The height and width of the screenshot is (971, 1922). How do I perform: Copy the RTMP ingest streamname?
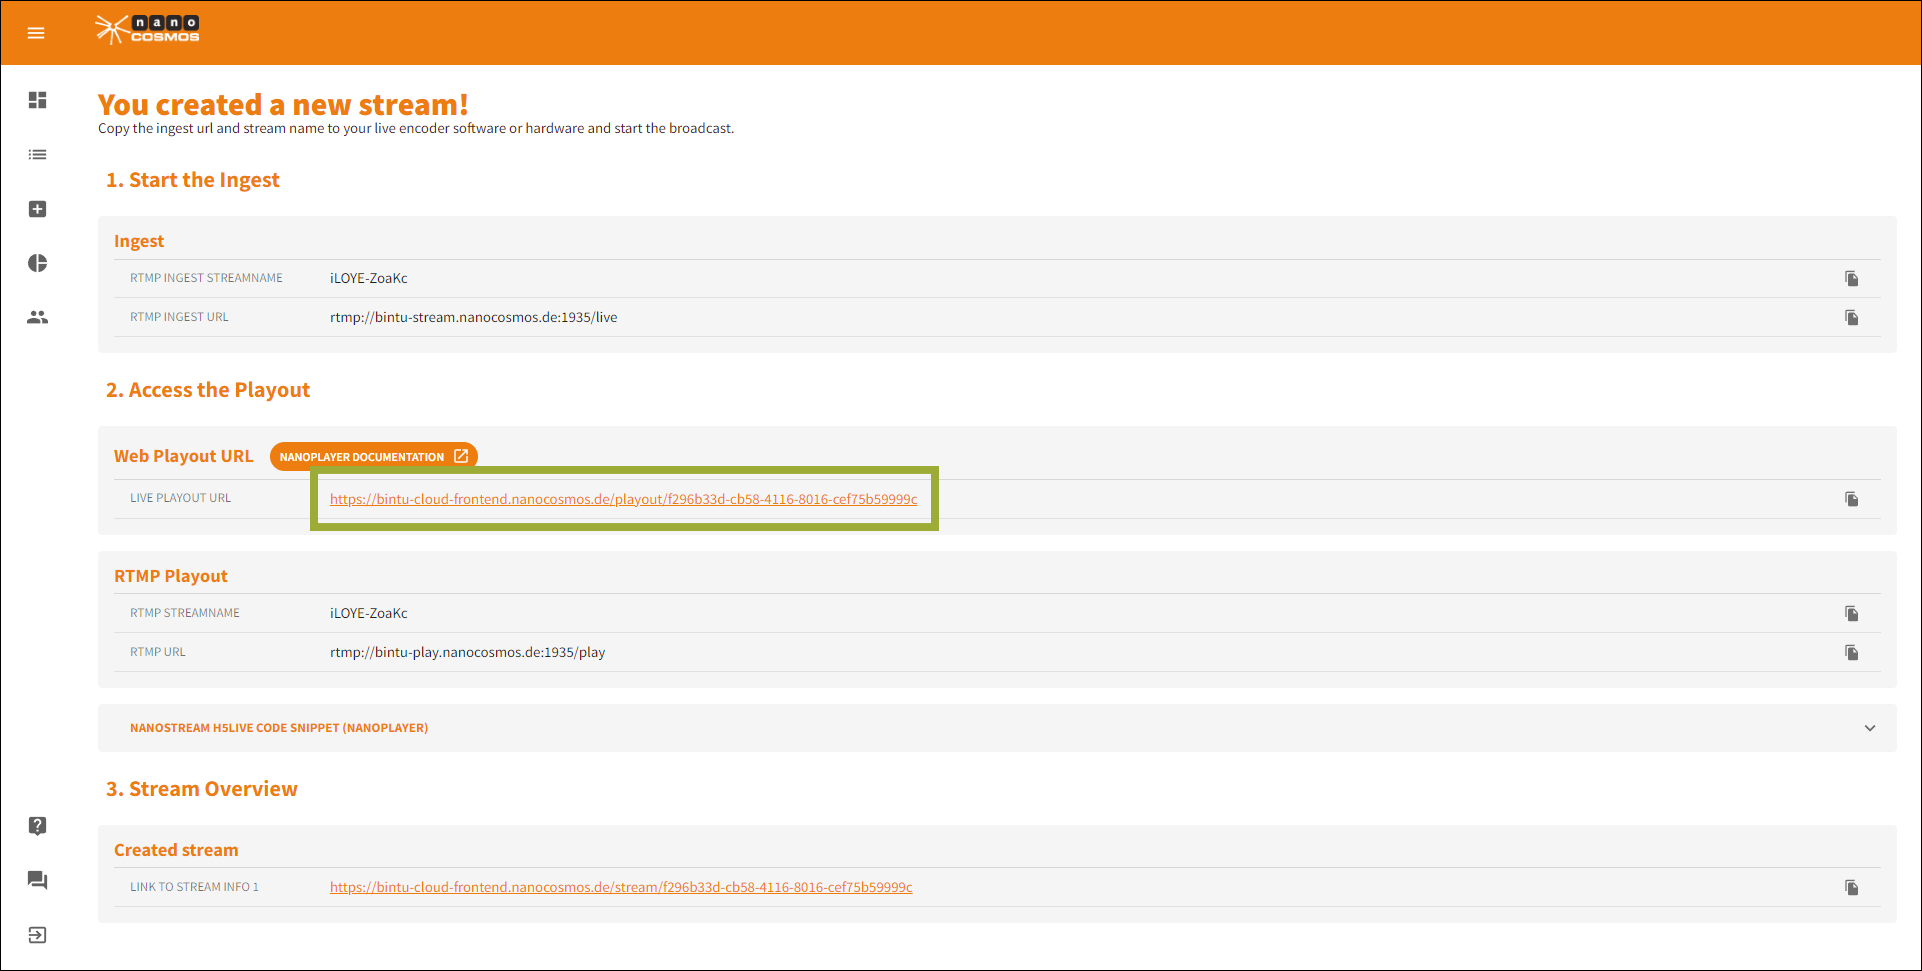[x=1851, y=279]
